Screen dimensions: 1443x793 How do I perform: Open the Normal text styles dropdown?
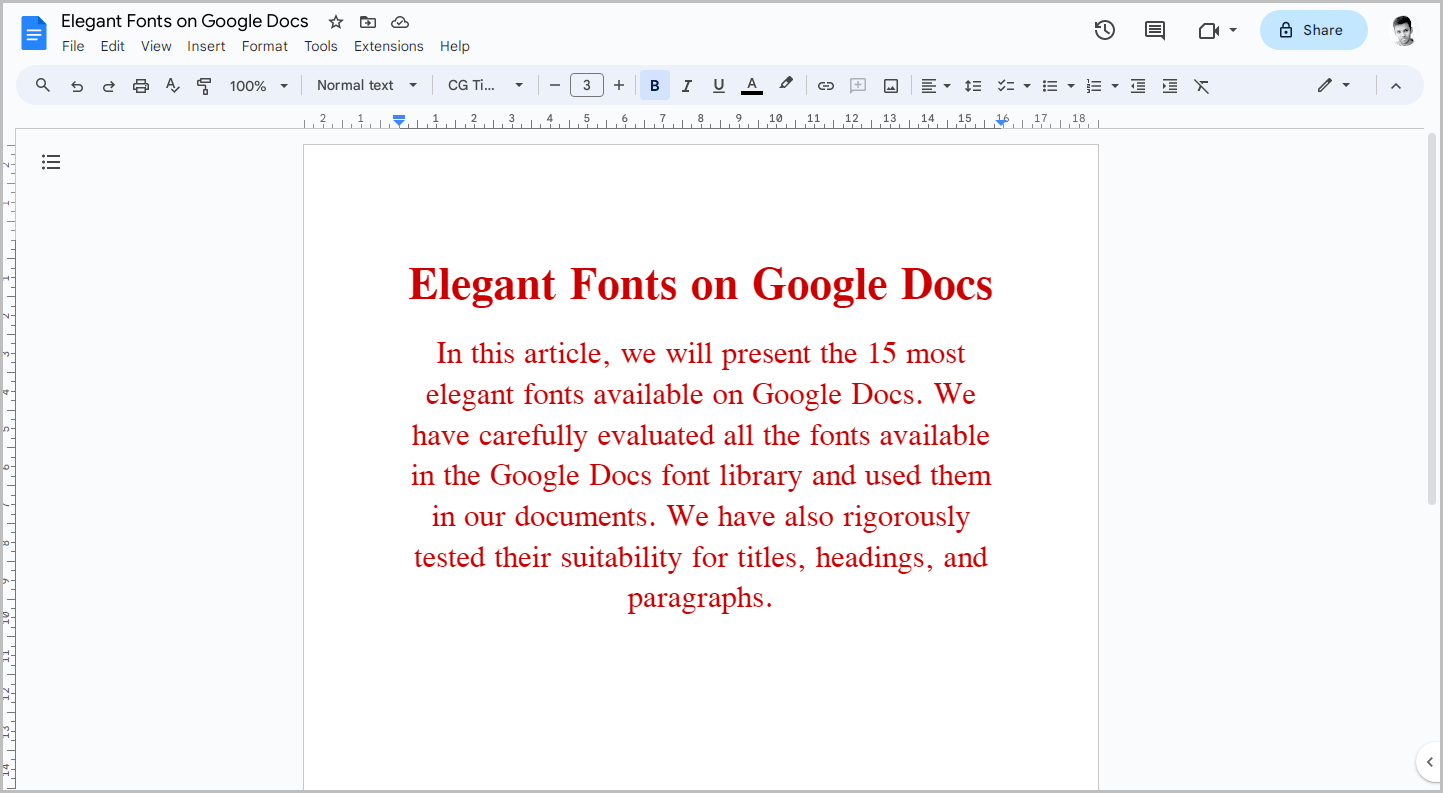point(366,85)
